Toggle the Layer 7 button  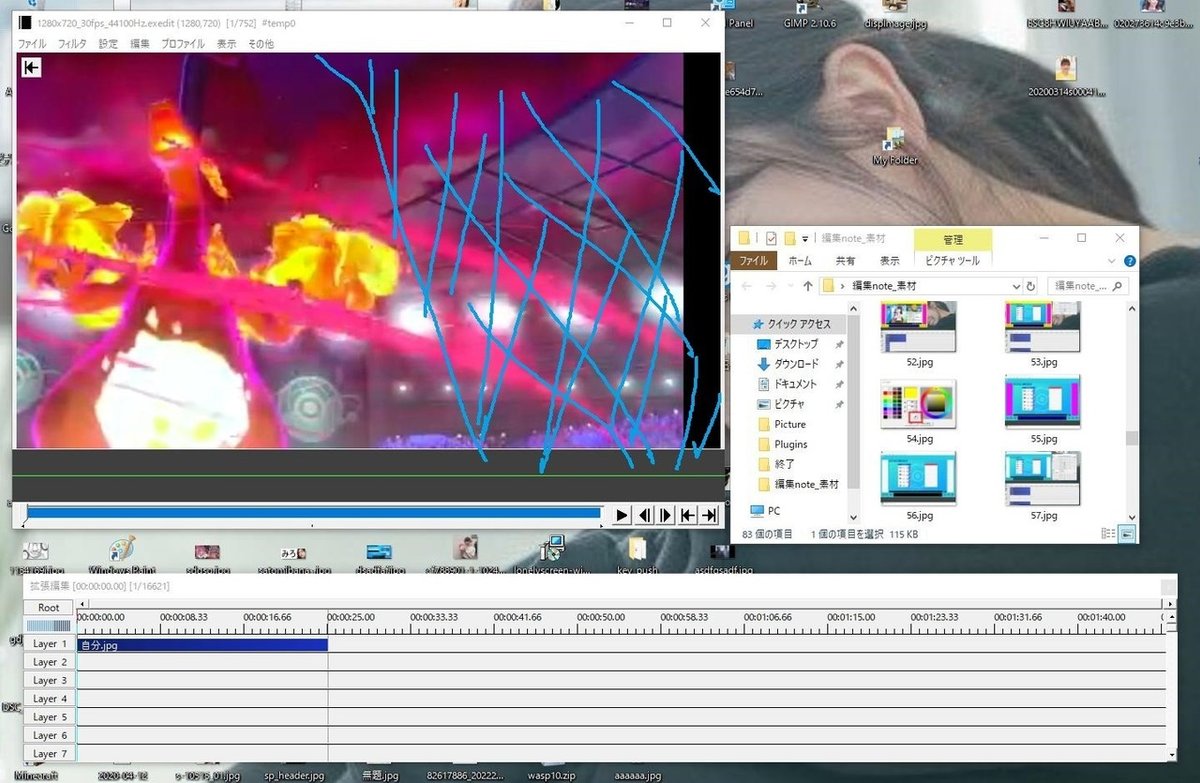click(49, 753)
